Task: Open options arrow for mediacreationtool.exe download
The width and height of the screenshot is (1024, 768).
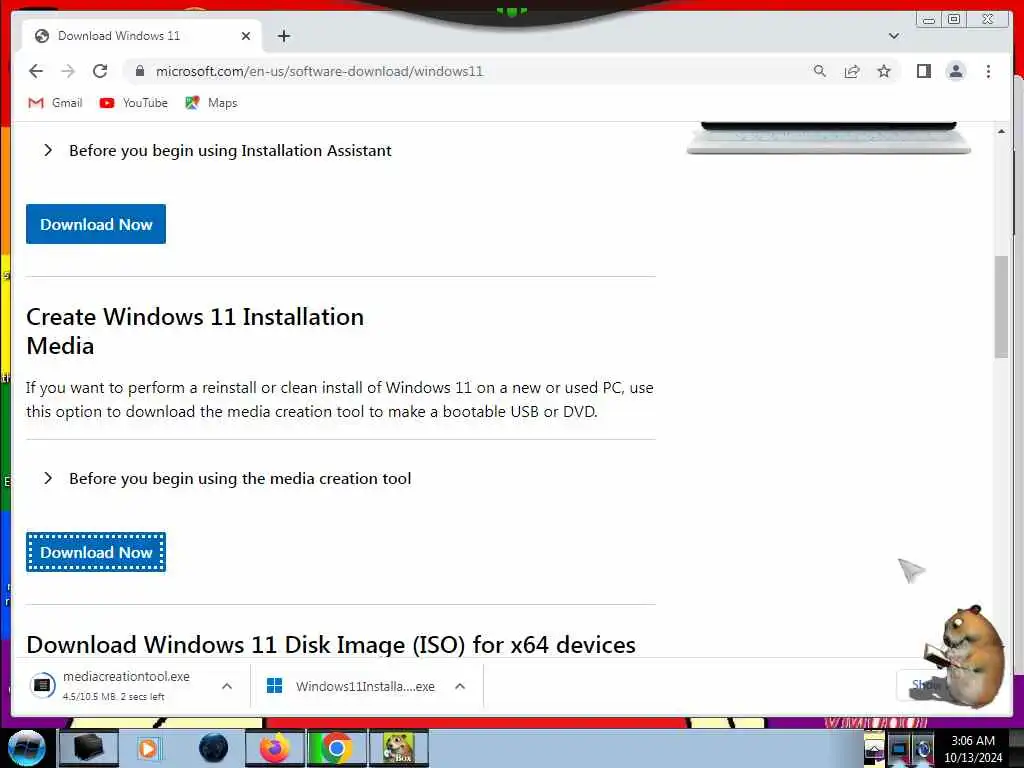Action: click(227, 686)
